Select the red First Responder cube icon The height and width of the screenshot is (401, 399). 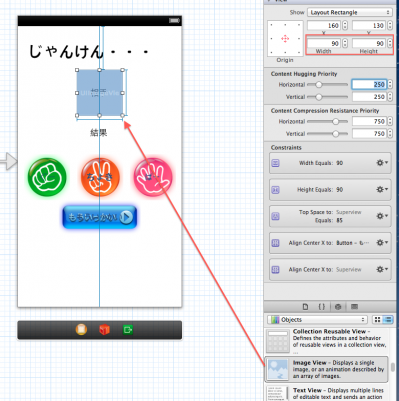104,330
